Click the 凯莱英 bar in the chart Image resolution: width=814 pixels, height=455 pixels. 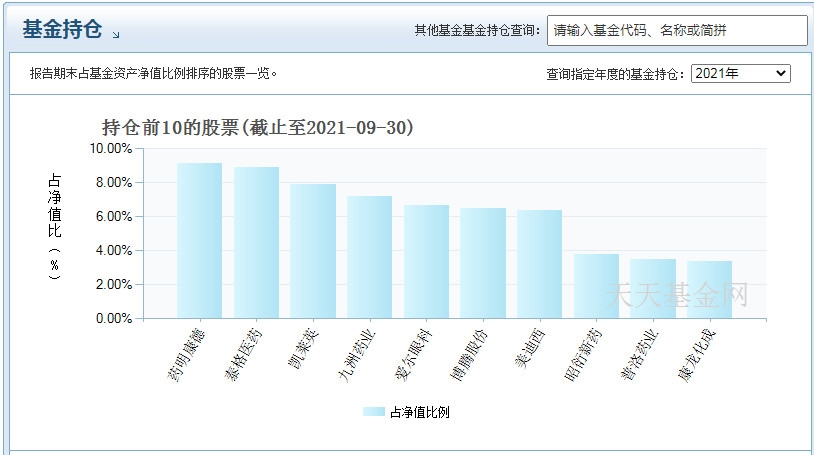(313, 251)
